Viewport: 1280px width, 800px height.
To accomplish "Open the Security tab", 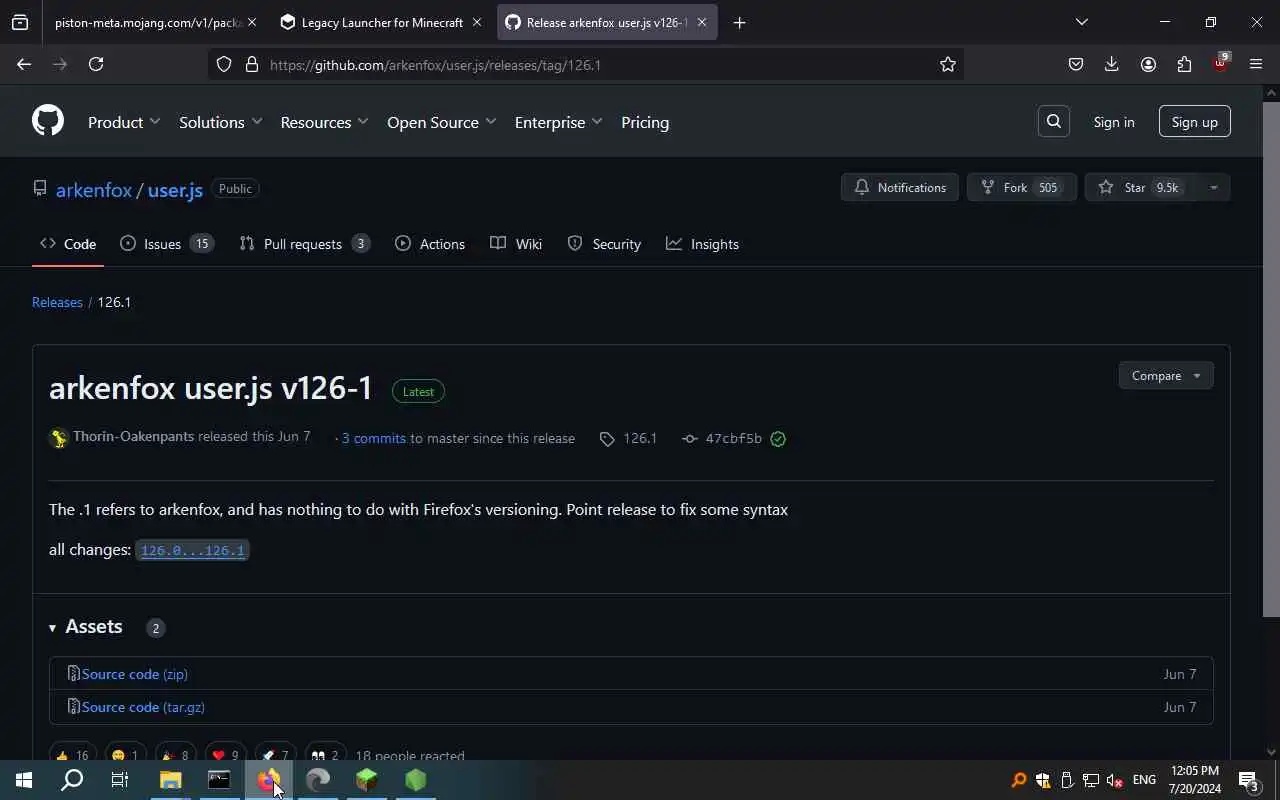I will [x=604, y=244].
